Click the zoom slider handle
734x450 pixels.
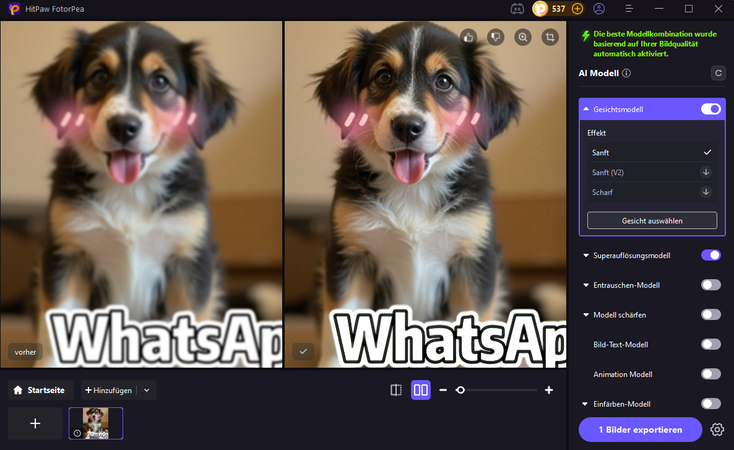pyautogui.click(x=460, y=390)
